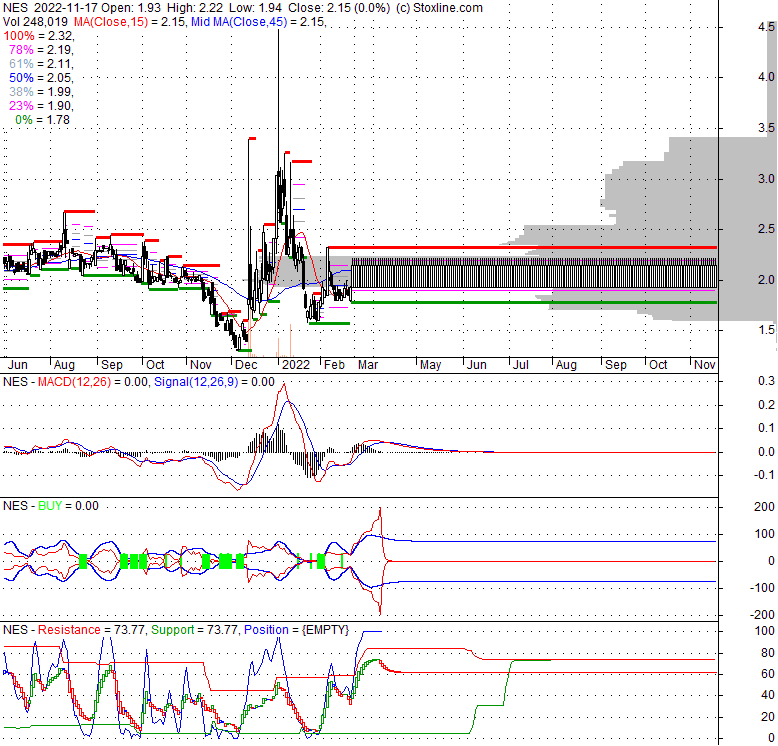Click the 'Jun' label at axis start

18,365
